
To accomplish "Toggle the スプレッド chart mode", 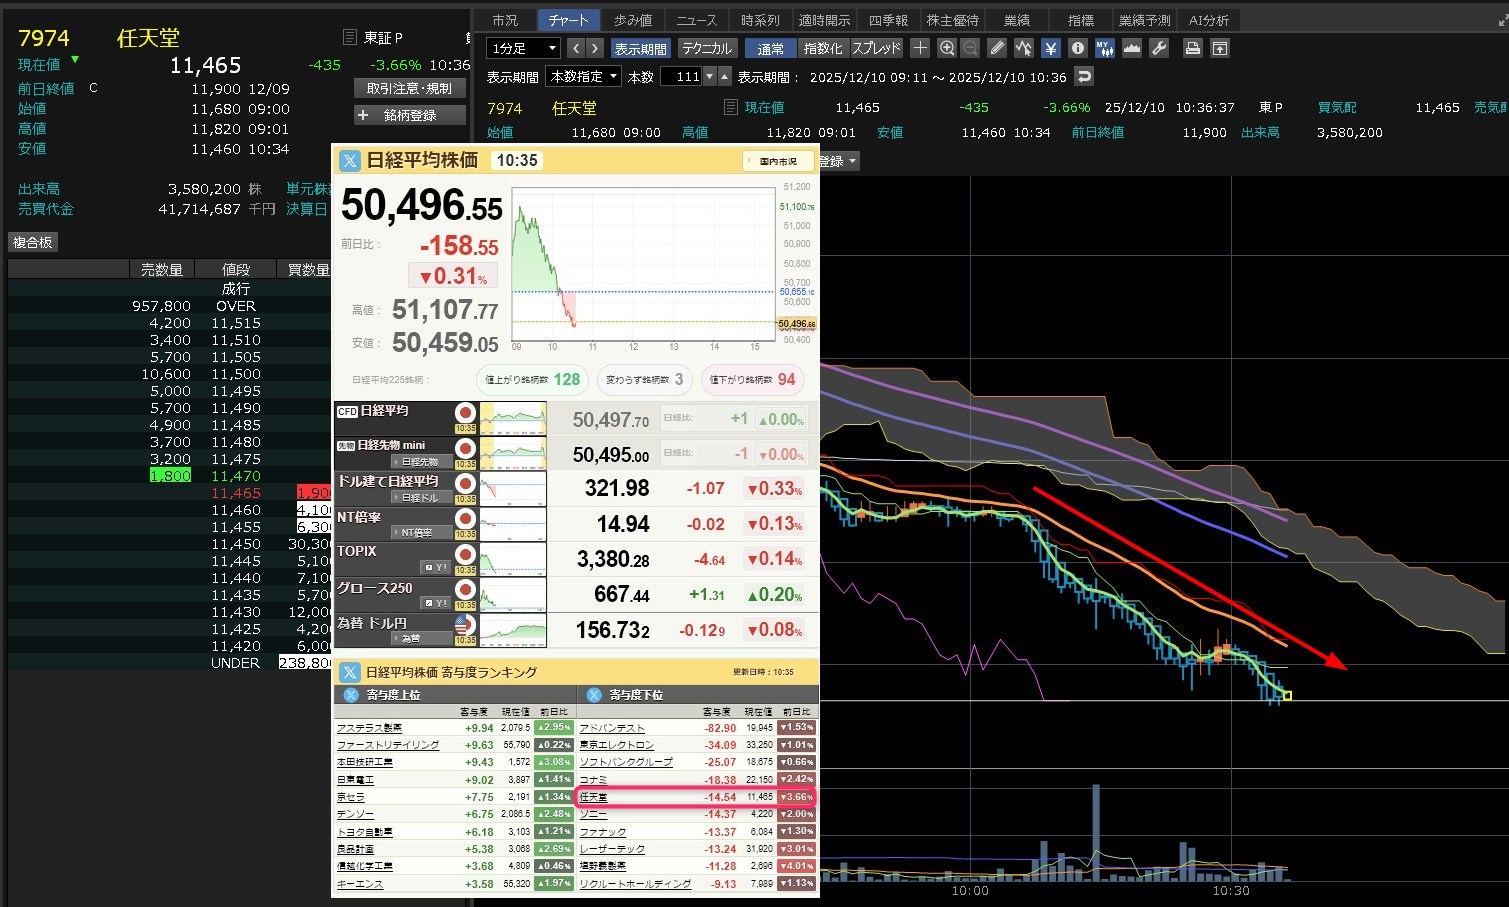I will coord(876,48).
